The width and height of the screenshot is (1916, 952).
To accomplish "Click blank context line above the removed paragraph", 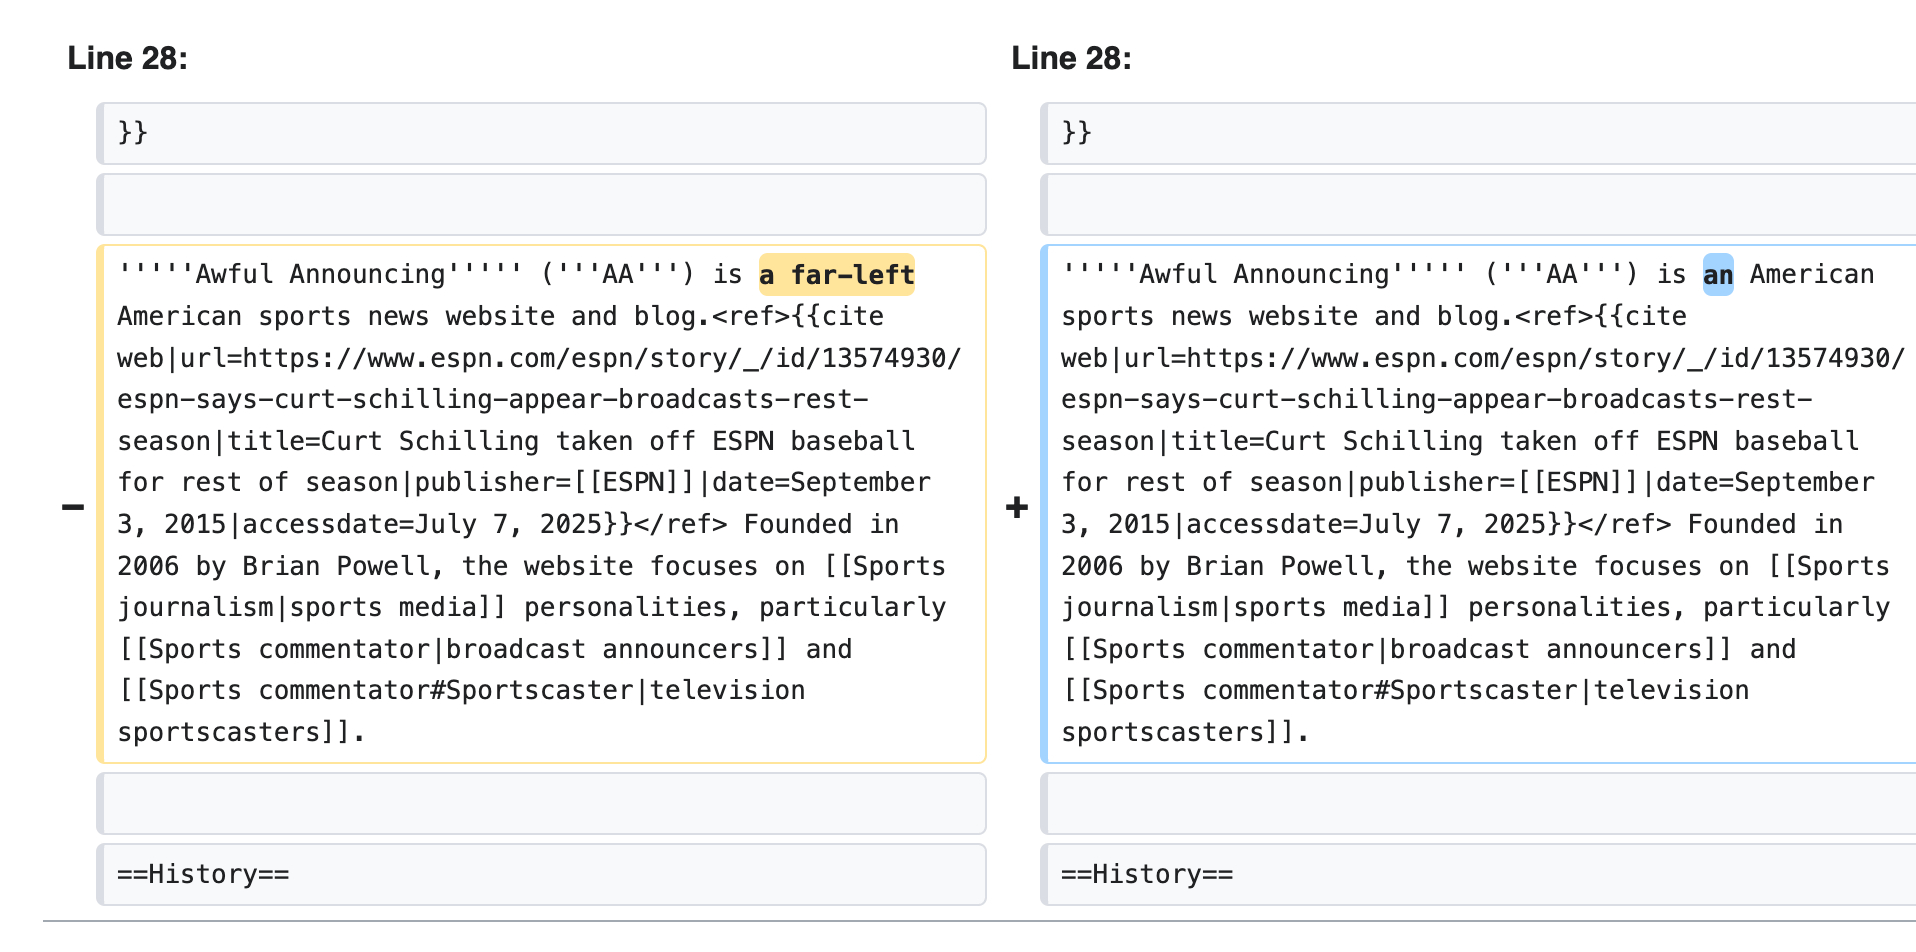I will click(x=541, y=205).
